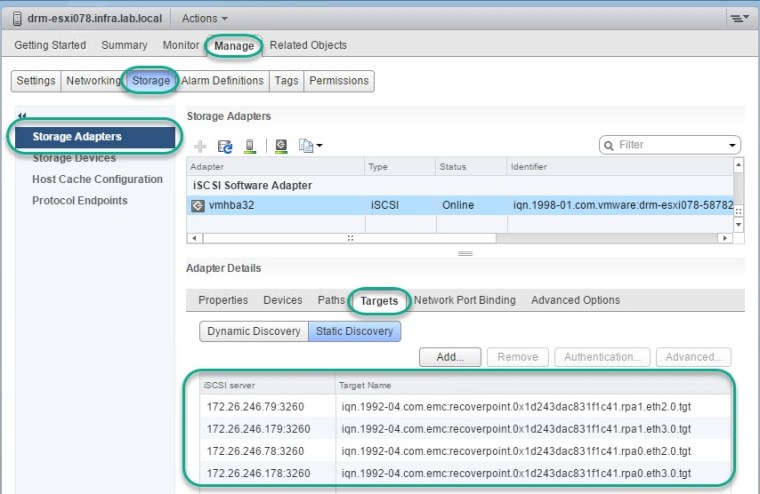Click the rescan storage devices icon
This screenshot has width=760, height=494.
pyautogui.click(x=250, y=146)
